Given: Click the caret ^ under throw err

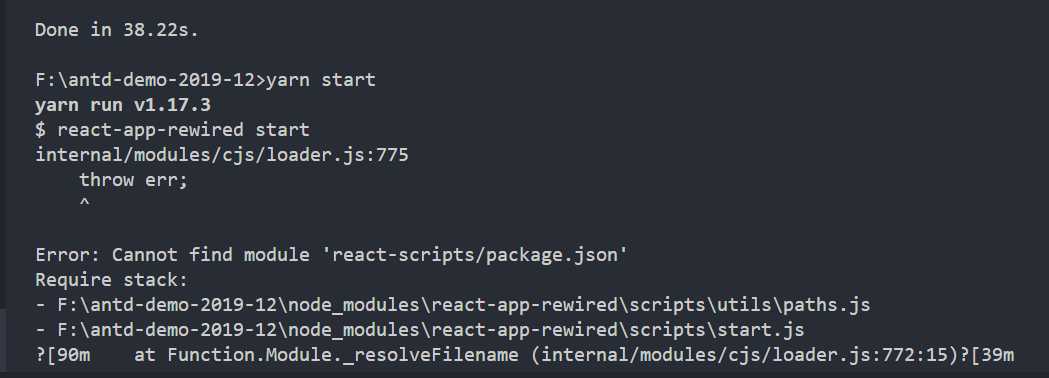Looking at the screenshot, I should point(84,203).
